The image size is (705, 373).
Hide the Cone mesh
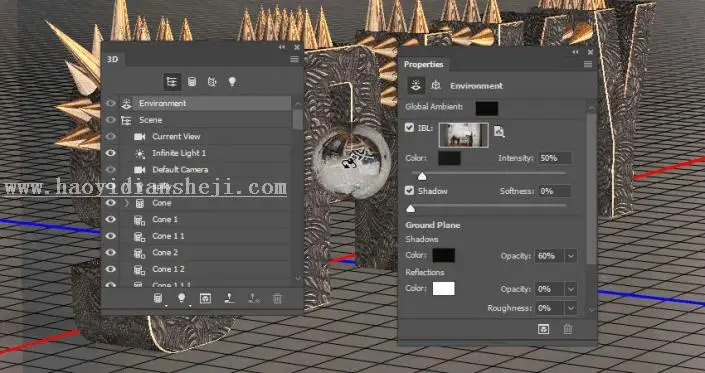(110, 203)
